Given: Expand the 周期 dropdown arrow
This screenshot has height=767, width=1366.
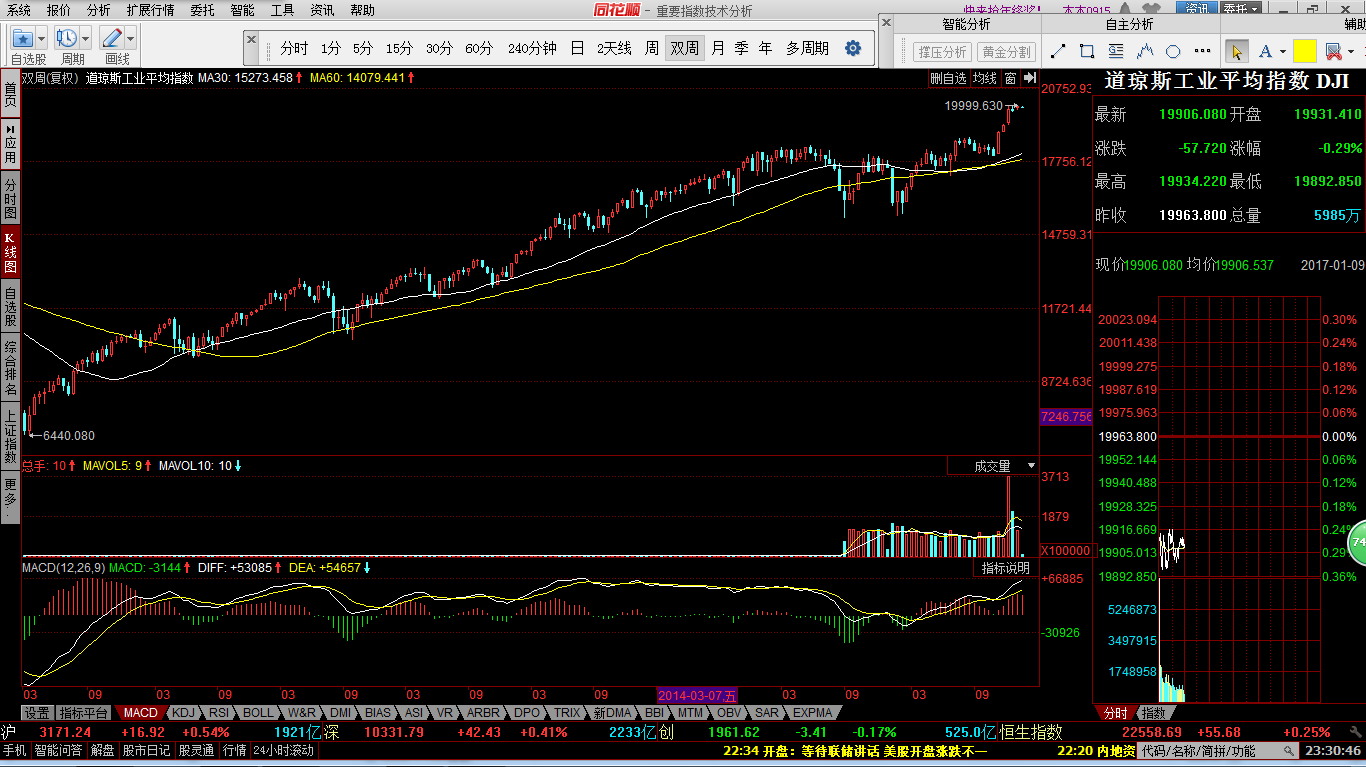Looking at the screenshot, I should [86, 38].
